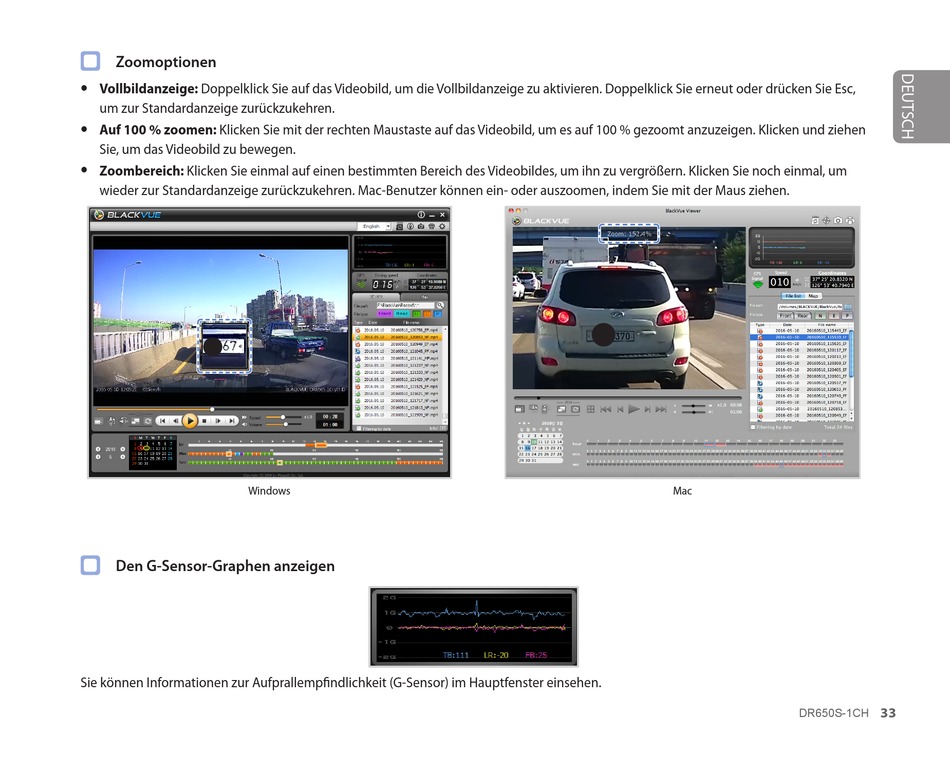Click the camera capture icon in Windows toolbar
Screen dimensions: 950x760
421,227
